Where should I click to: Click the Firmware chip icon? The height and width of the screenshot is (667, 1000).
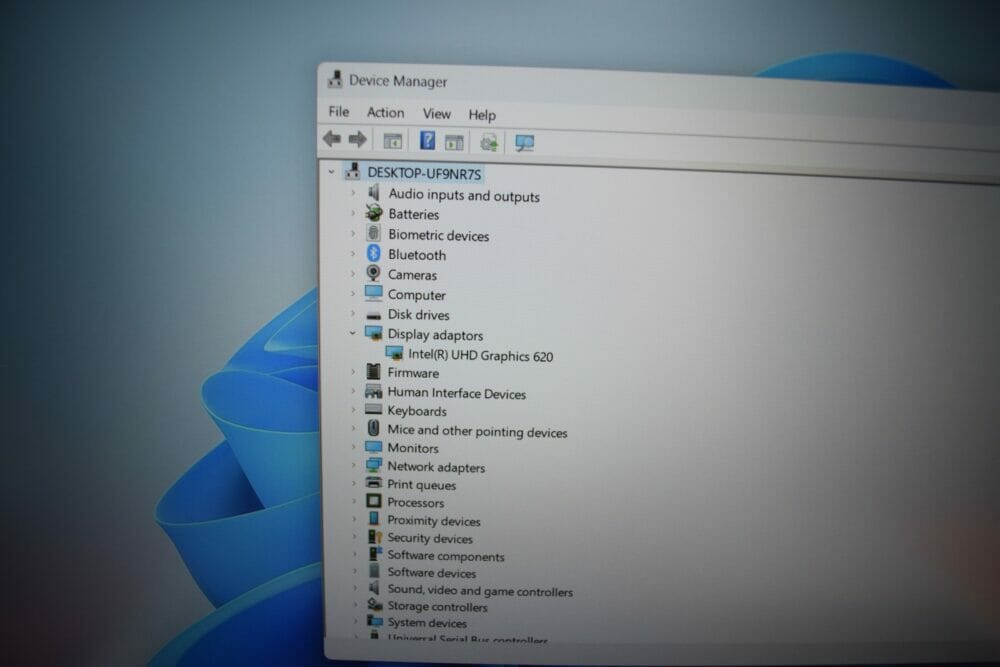point(374,371)
